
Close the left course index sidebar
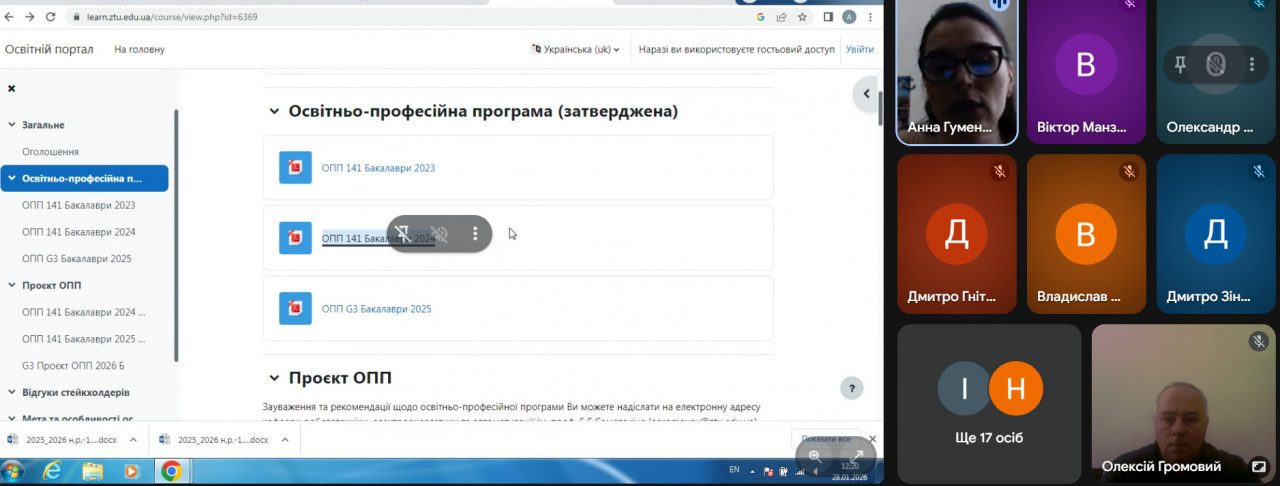pos(12,88)
